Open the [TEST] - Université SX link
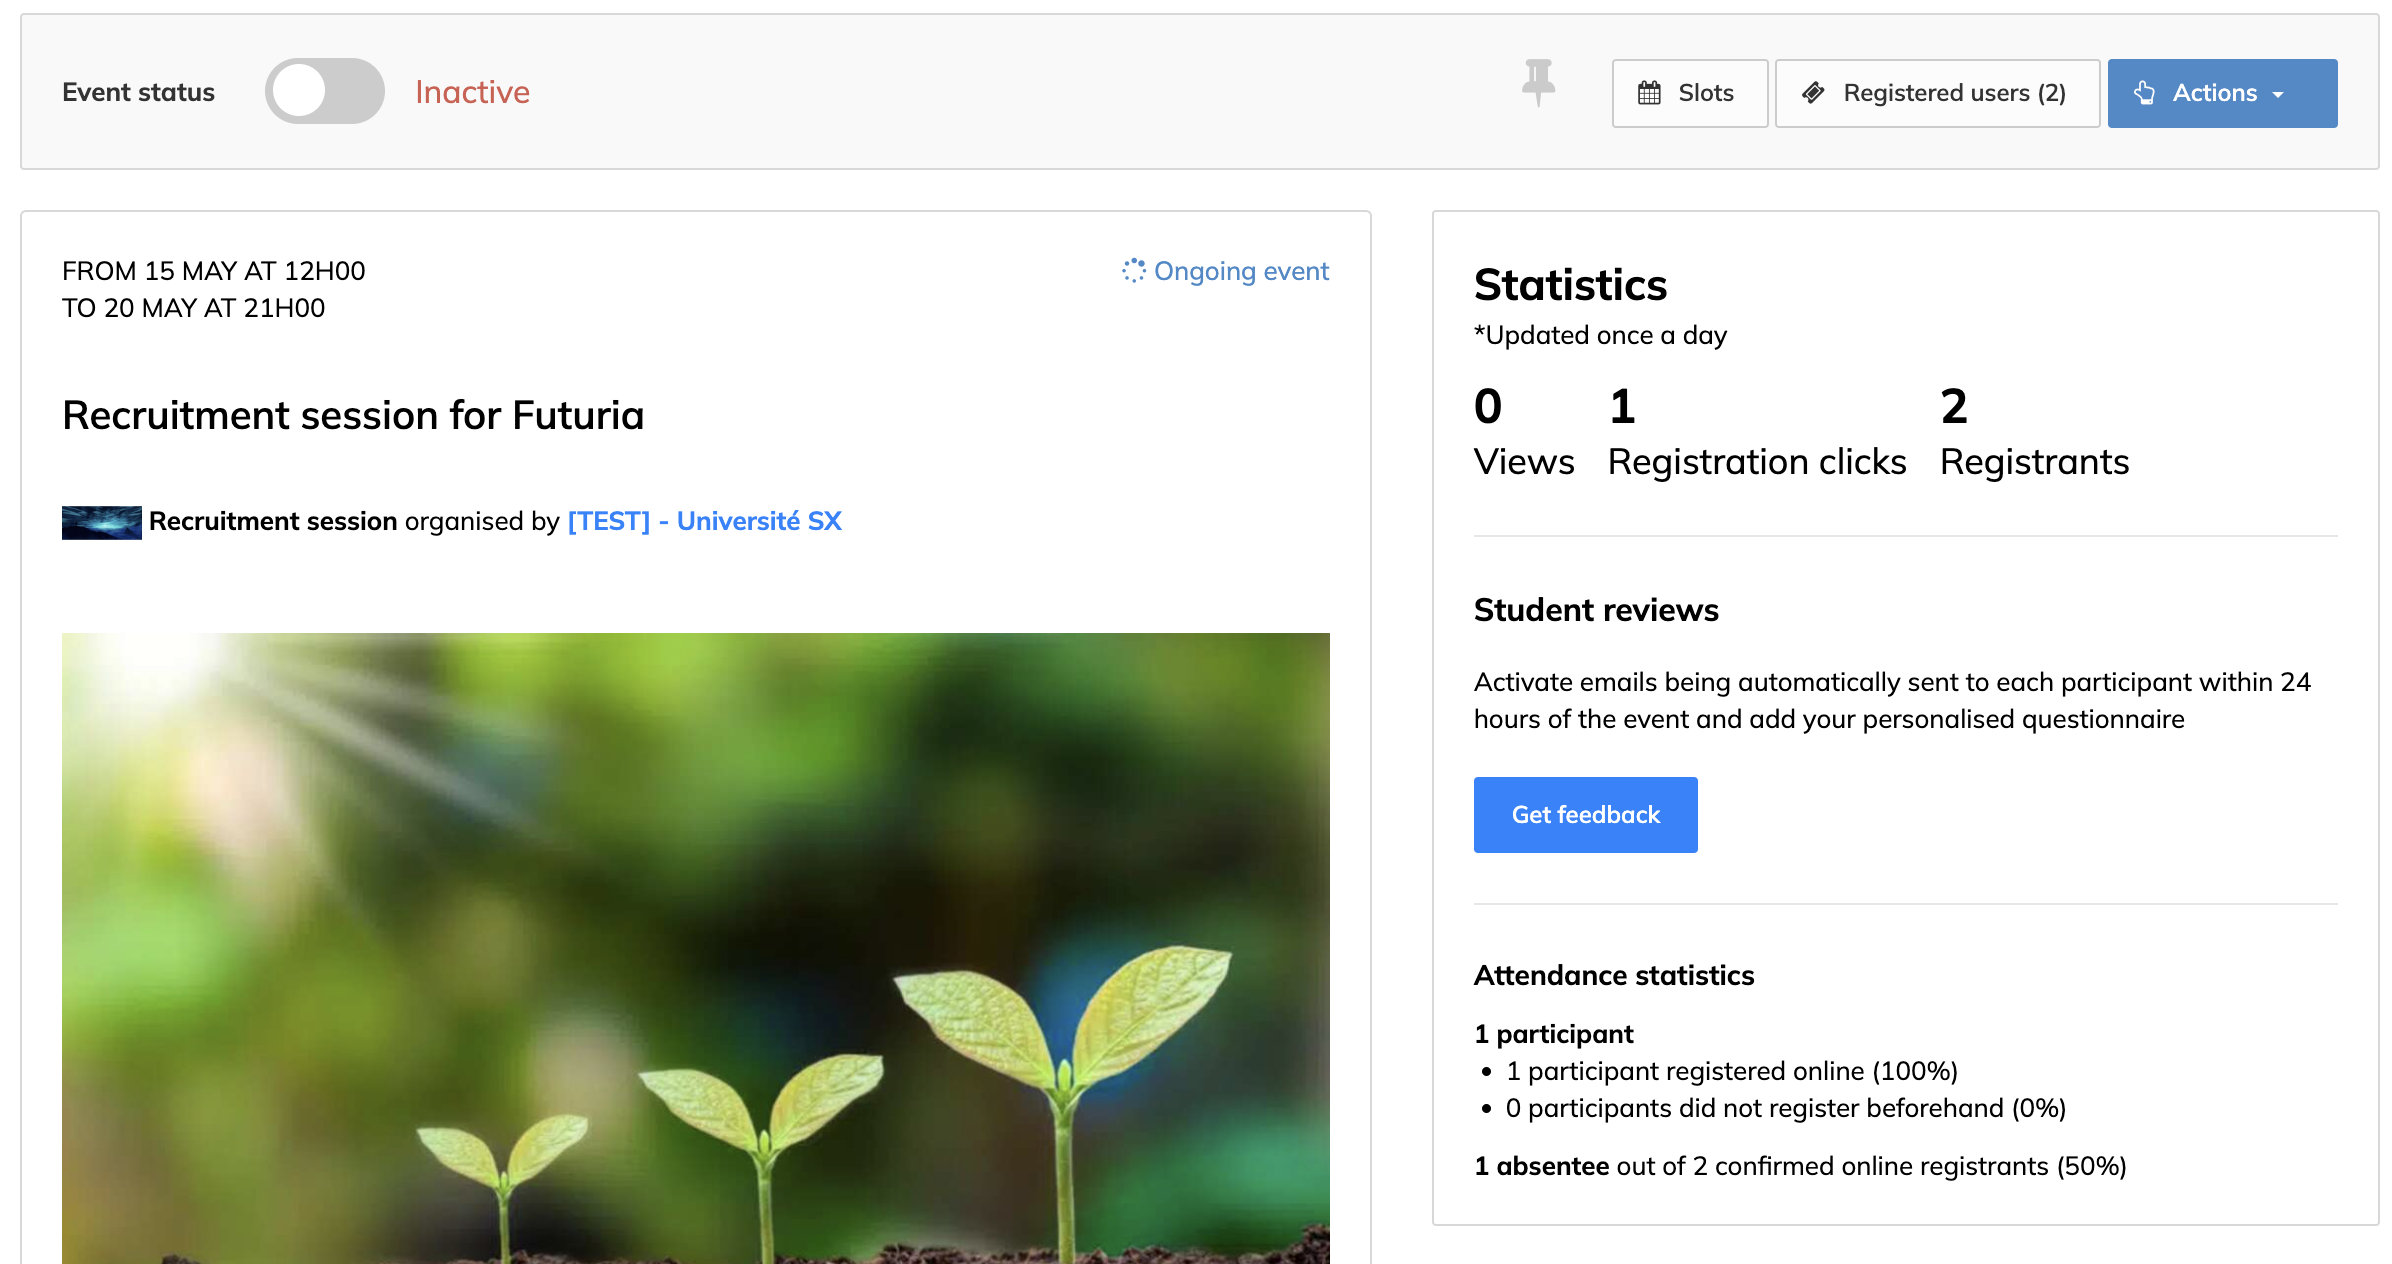 704,521
